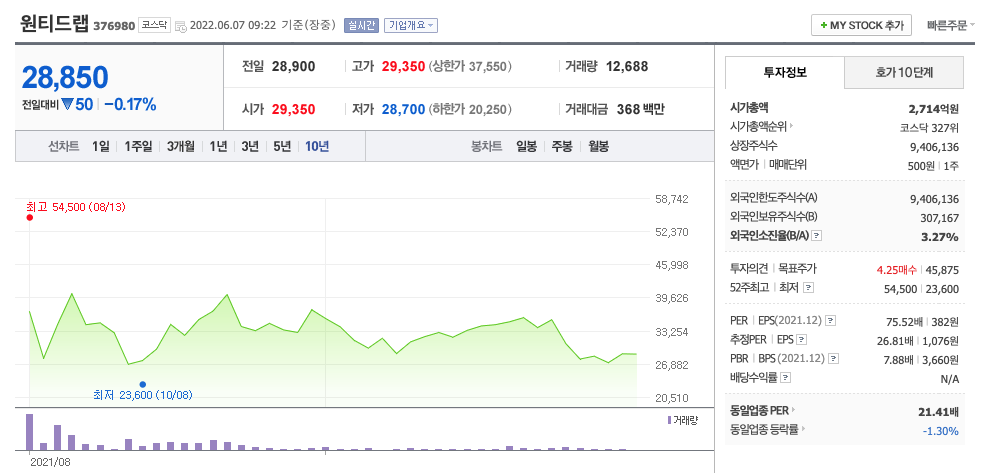999x473 pixels.
Task: Click the clock icon before the date
Action: coord(181,26)
